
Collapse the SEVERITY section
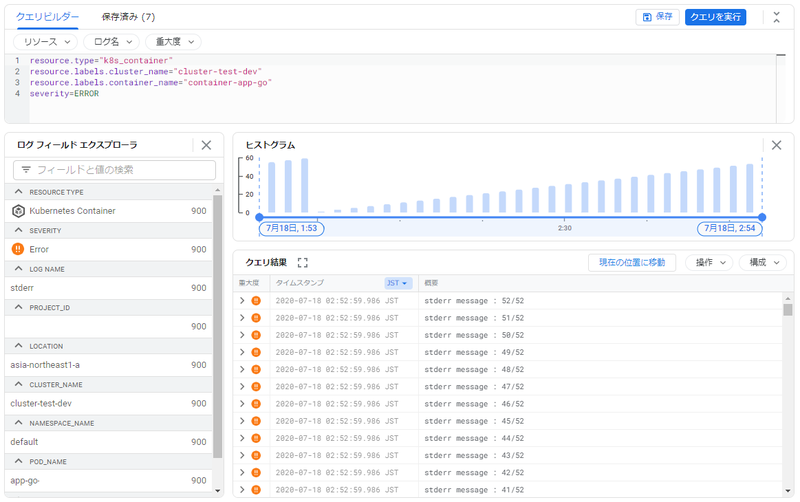(19, 231)
